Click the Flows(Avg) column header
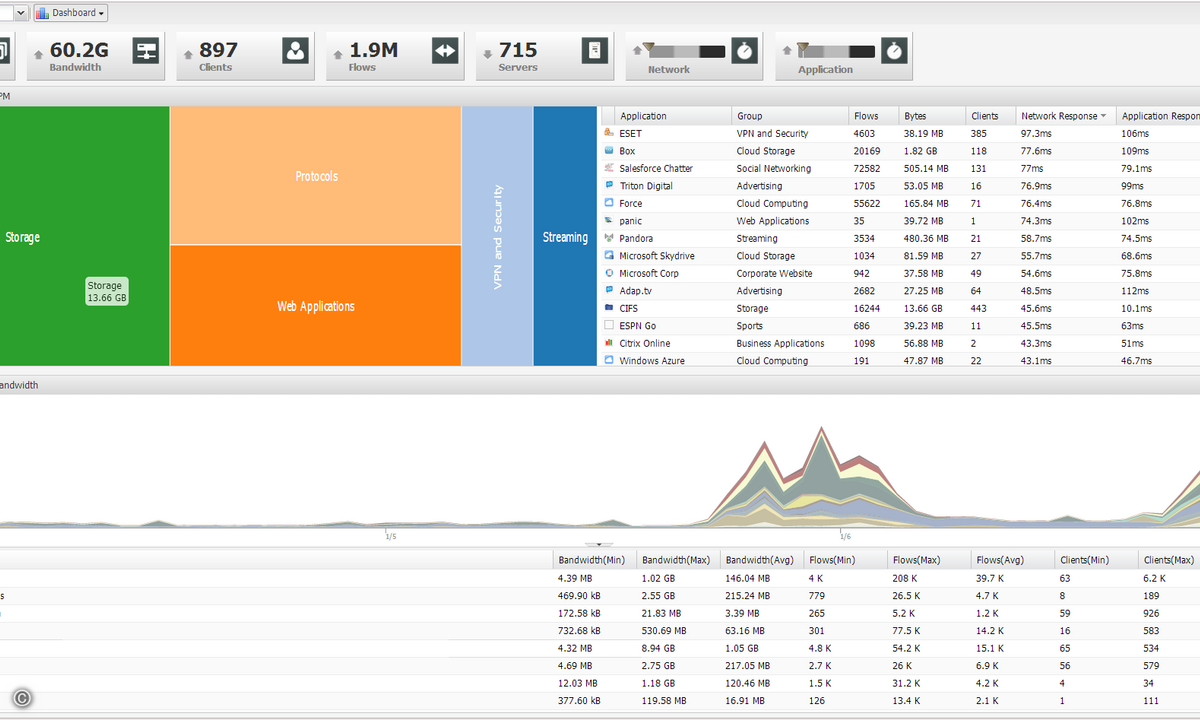The image size is (1200, 720). click(x=1013, y=560)
